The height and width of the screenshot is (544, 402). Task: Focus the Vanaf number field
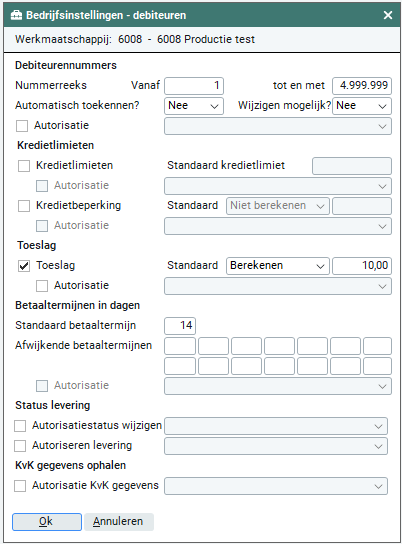tap(194, 86)
